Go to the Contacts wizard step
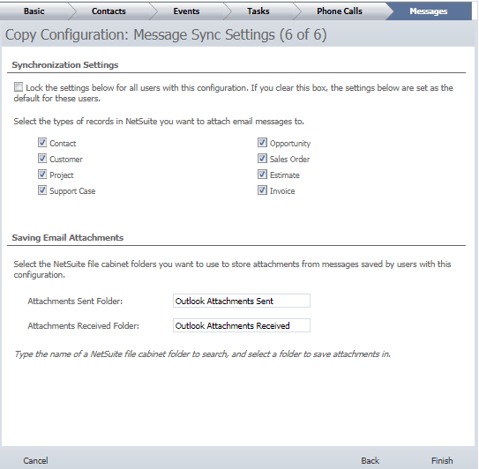Screen dimensions: 479x469 109,11
